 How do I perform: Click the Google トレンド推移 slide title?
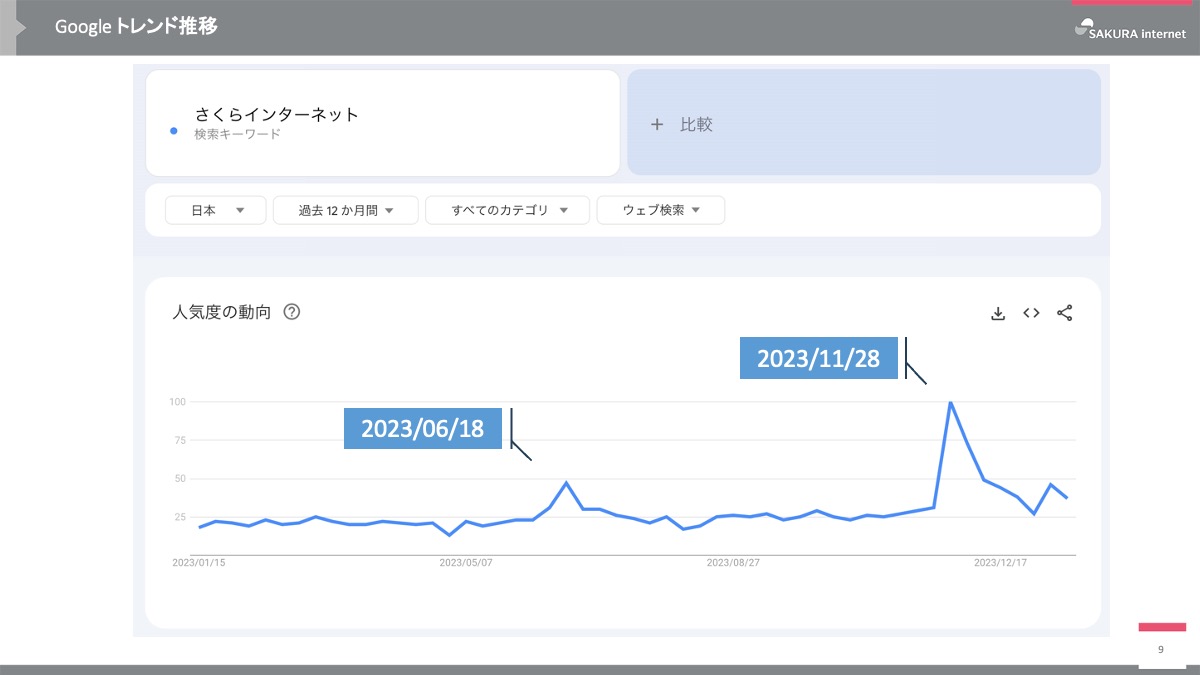click(x=136, y=27)
